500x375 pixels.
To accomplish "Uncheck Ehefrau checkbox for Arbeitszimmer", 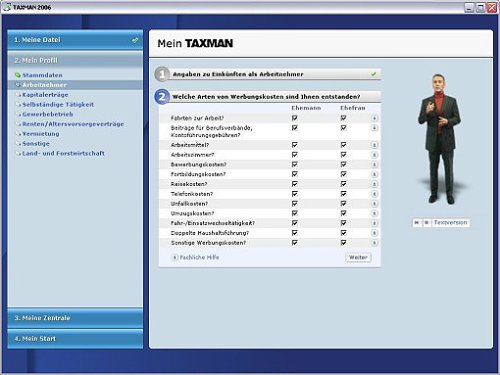I will pos(343,155).
